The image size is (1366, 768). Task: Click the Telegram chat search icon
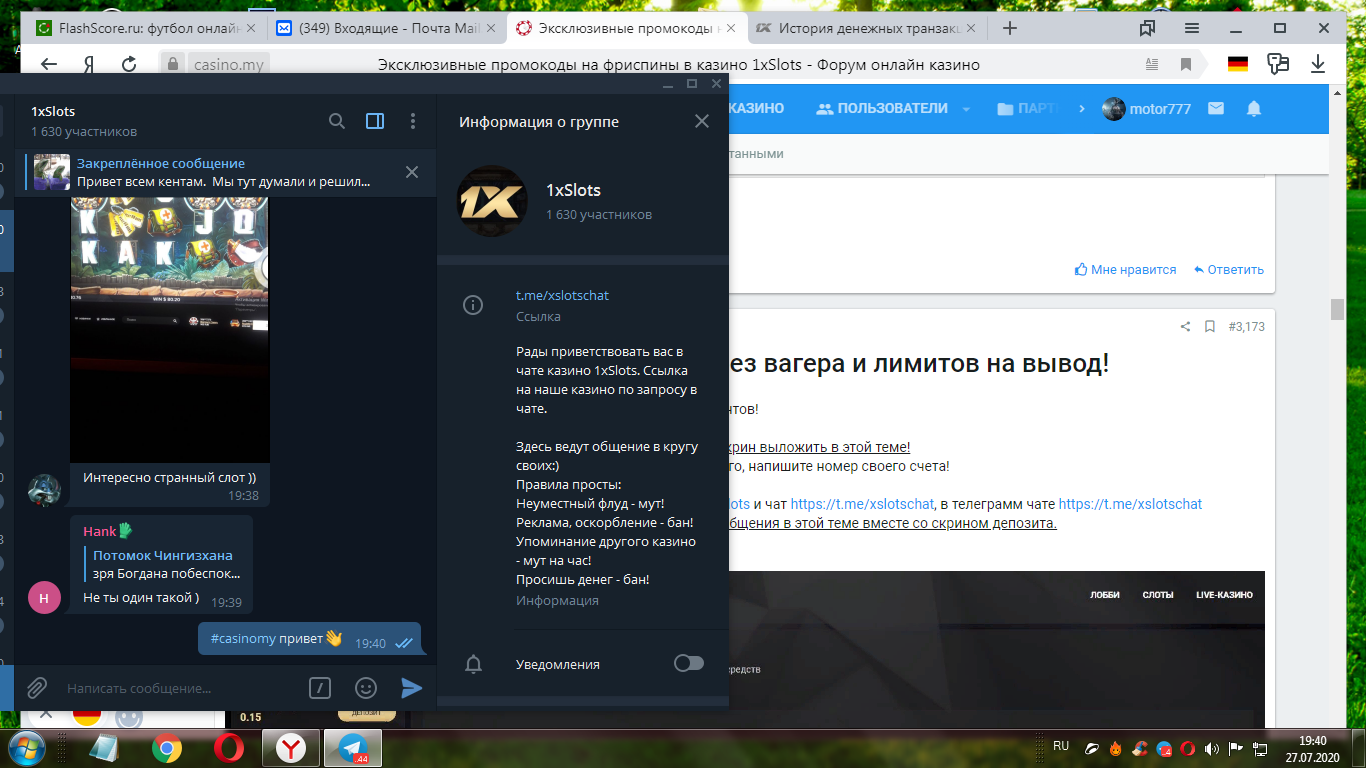pyautogui.click(x=337, y=121)
